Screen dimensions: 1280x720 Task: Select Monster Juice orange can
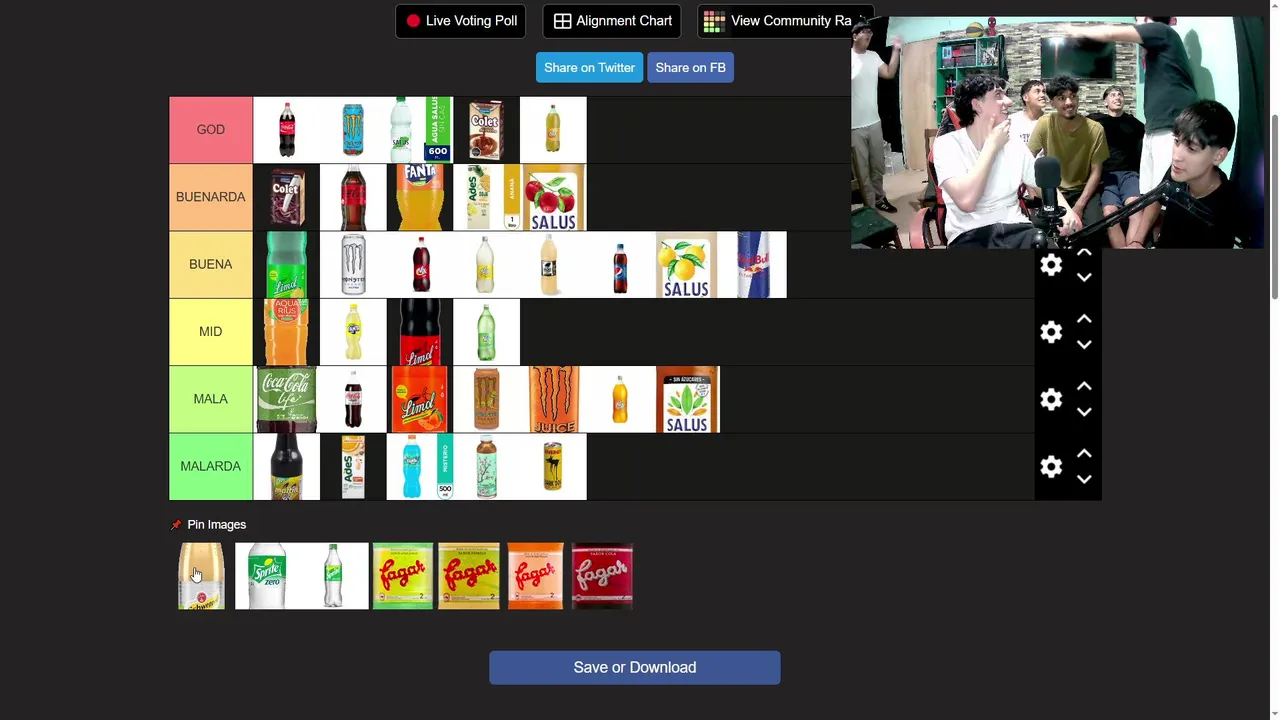coord(553,399)
